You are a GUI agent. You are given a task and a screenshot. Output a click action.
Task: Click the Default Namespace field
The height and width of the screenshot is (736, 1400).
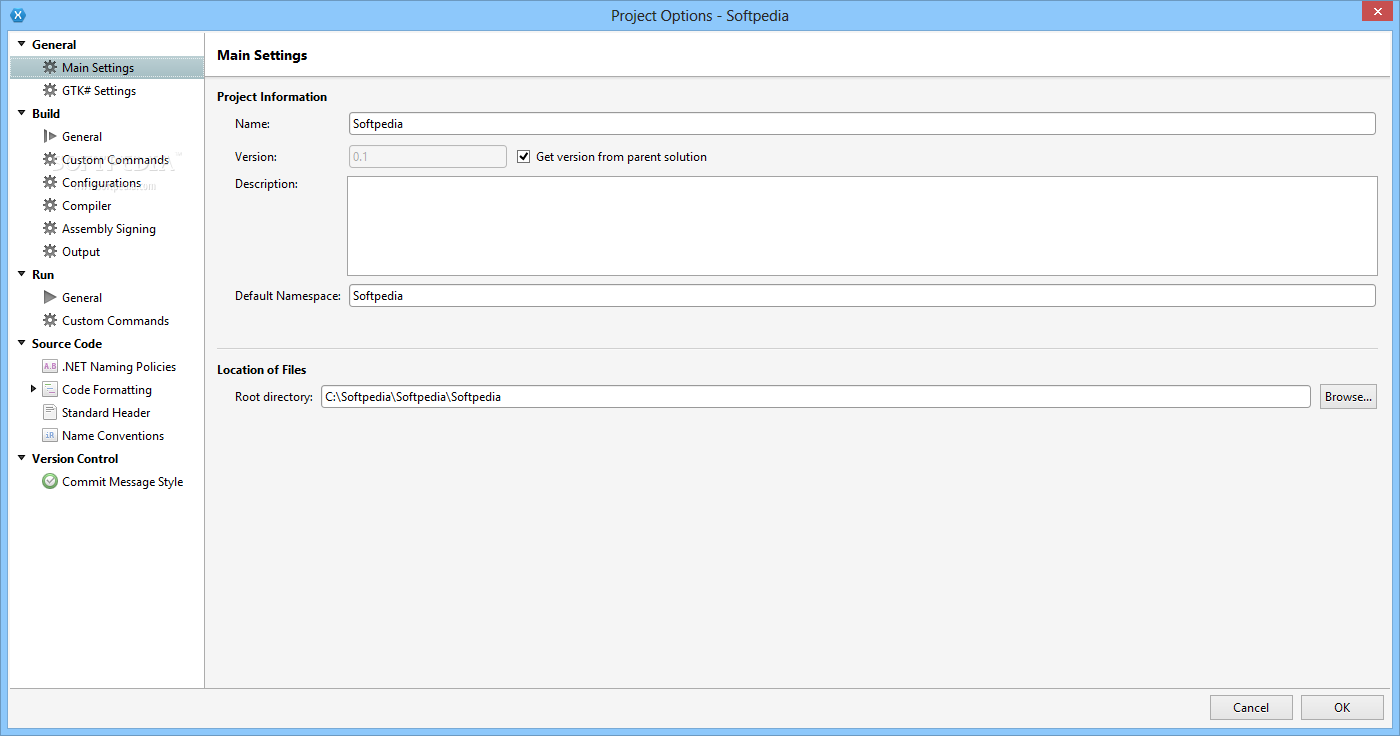coord(862,295)
